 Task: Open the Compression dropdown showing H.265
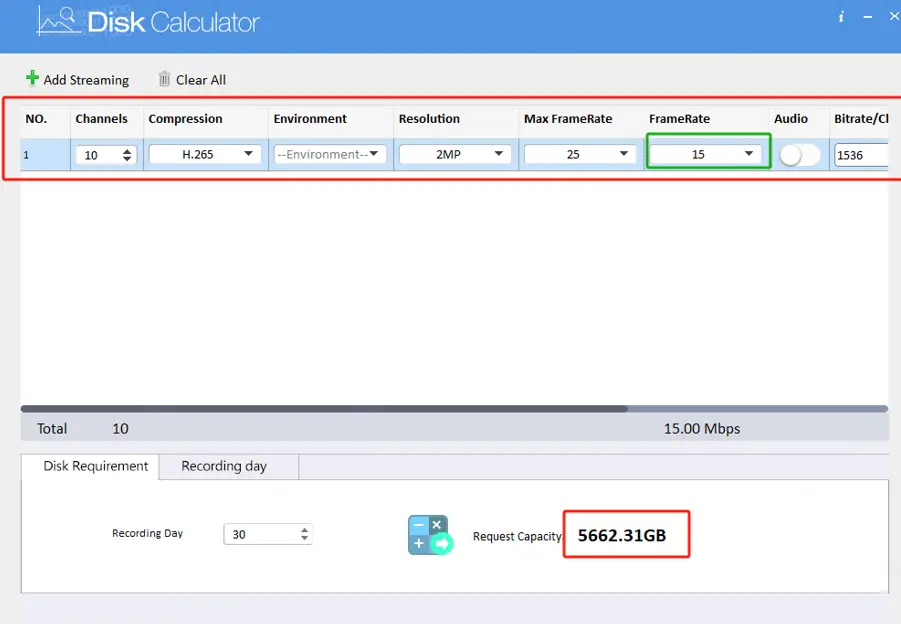(205, 154)
